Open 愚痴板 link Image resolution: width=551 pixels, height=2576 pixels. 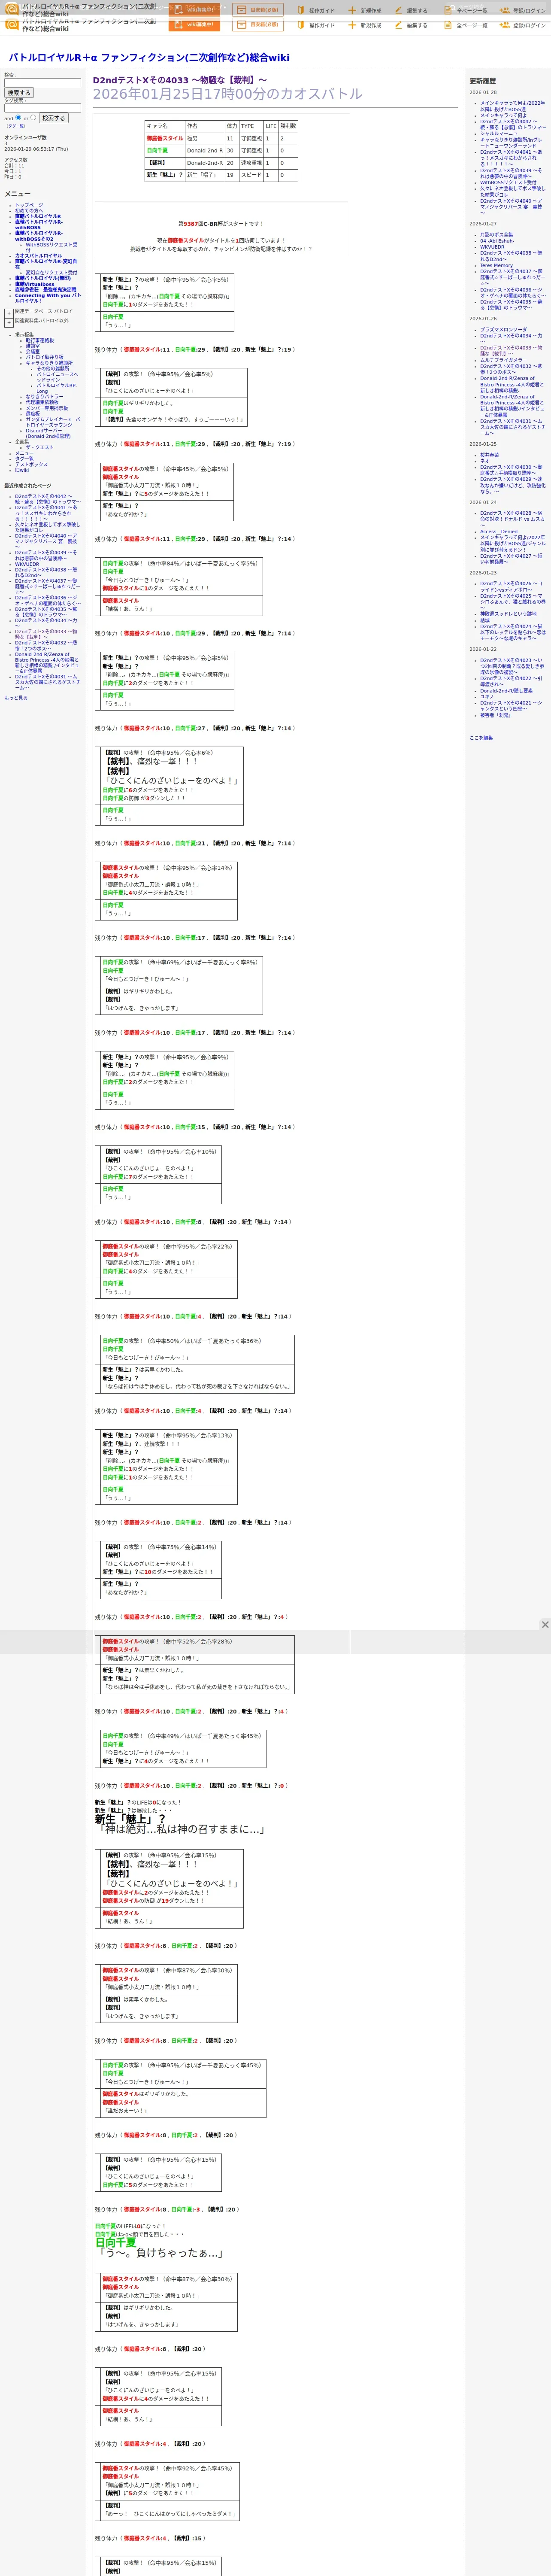coord(33,413)
